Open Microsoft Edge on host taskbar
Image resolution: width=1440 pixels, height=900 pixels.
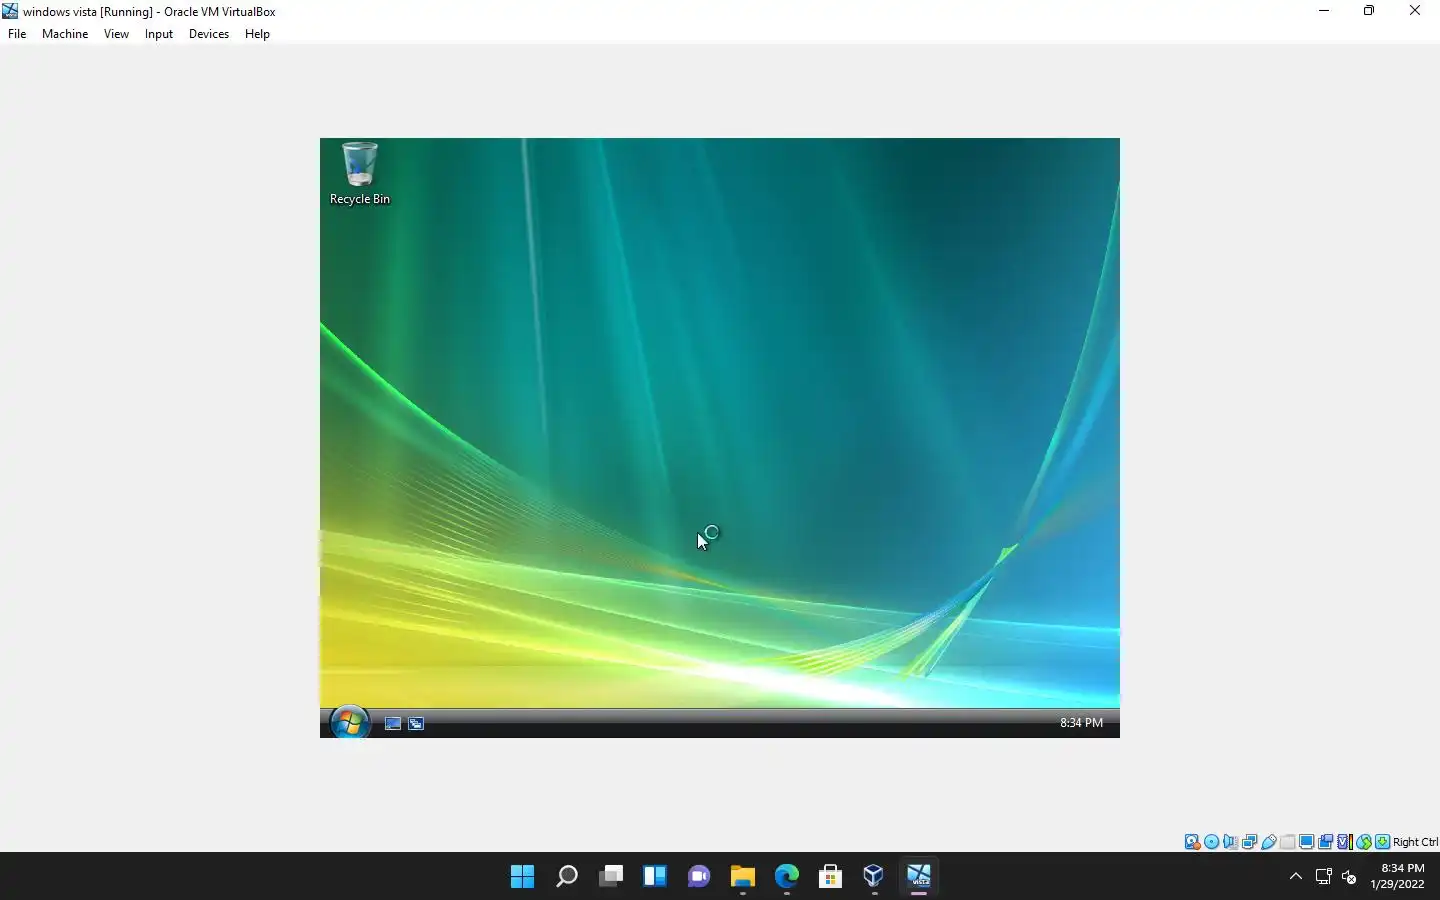coord(787,877)
